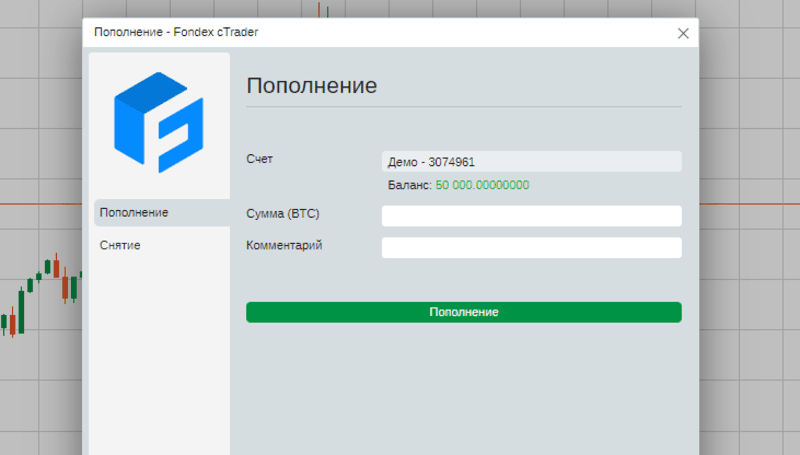This screenshot has width=800, height=455.
Task: Click the Fondex cube logo
Action: point(159,122)
